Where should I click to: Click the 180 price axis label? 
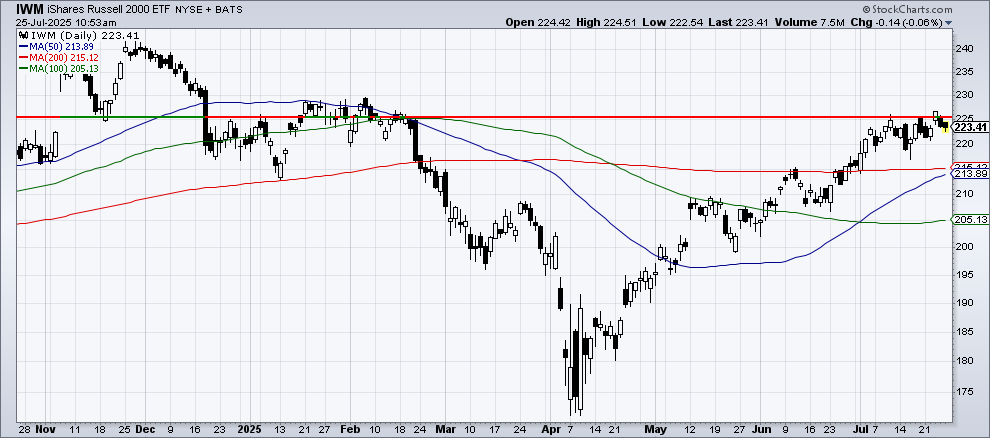[962, 361]
